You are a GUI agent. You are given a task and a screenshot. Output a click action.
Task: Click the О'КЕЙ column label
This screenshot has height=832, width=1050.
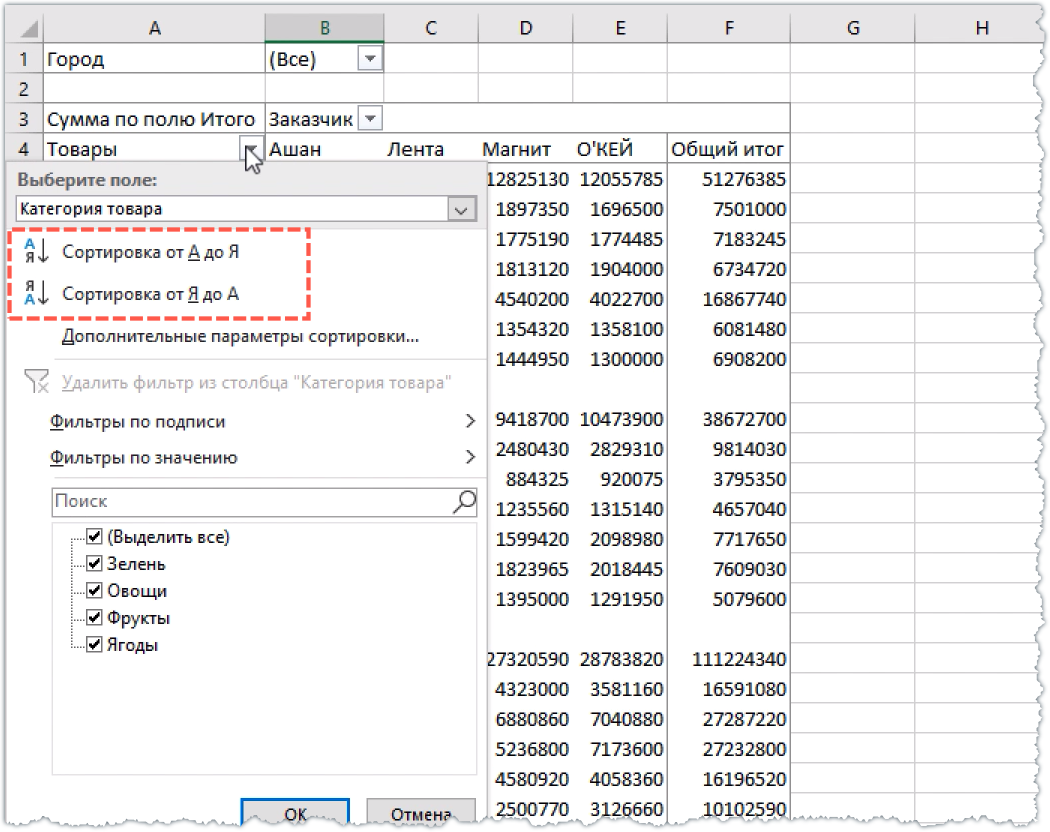[605, 149]
